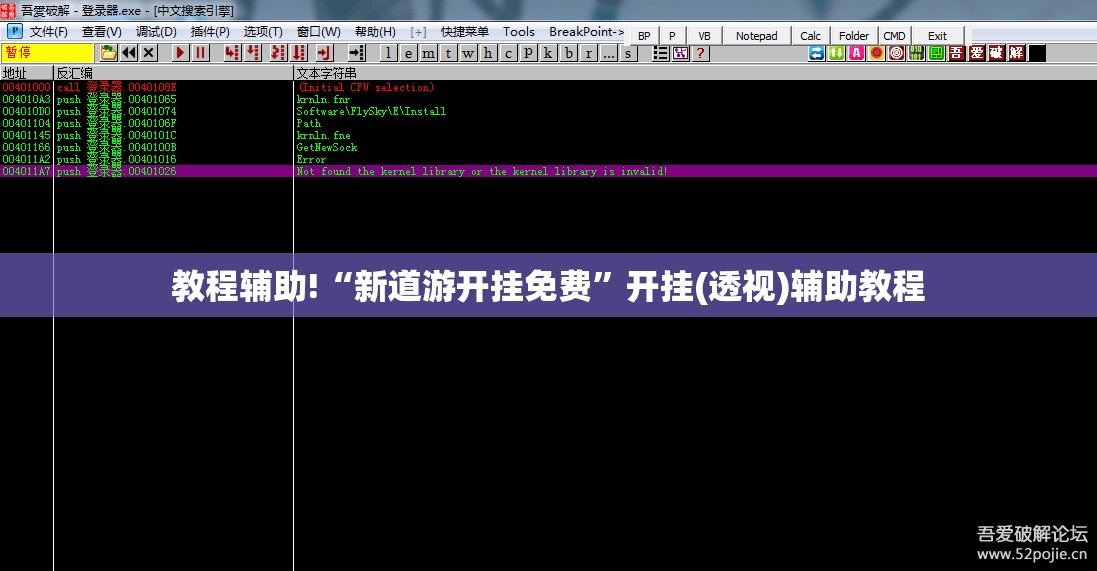The image size is (1097, 571).
Task: Click the Step Into icon
Action: (x=233, y=53)
